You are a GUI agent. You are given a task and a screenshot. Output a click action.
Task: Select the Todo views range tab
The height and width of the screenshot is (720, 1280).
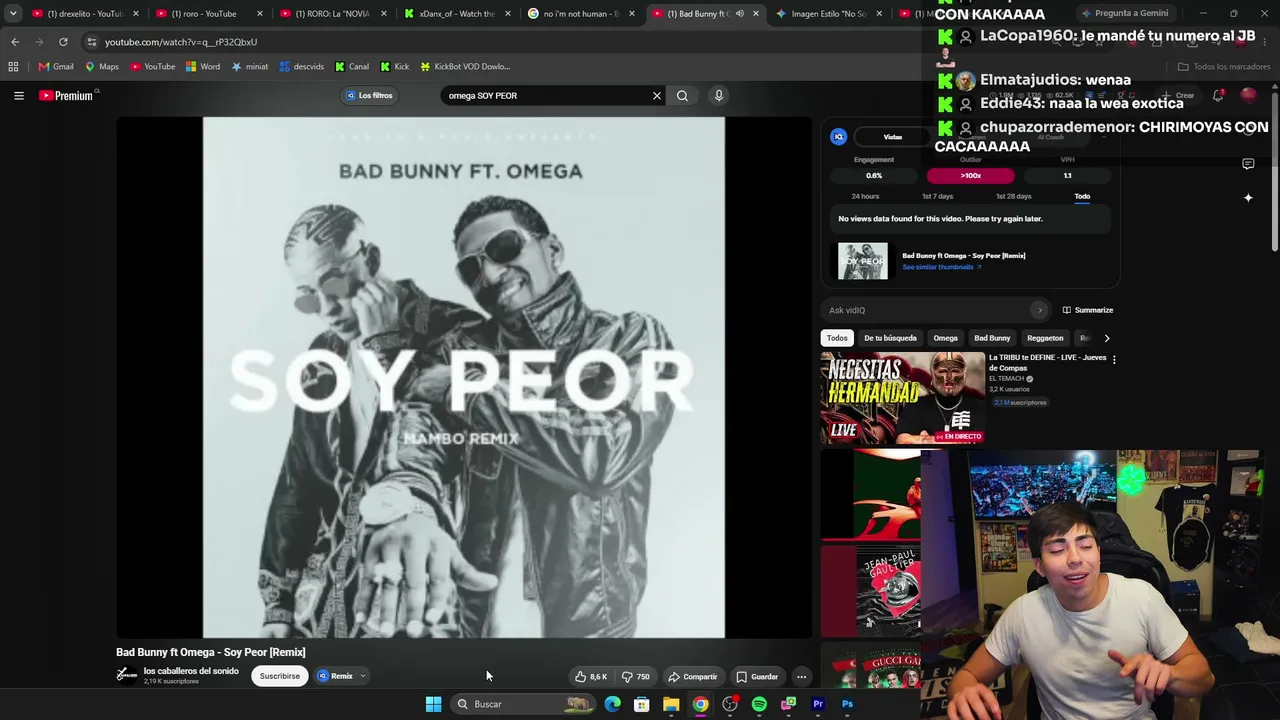tap(1082, 196)
